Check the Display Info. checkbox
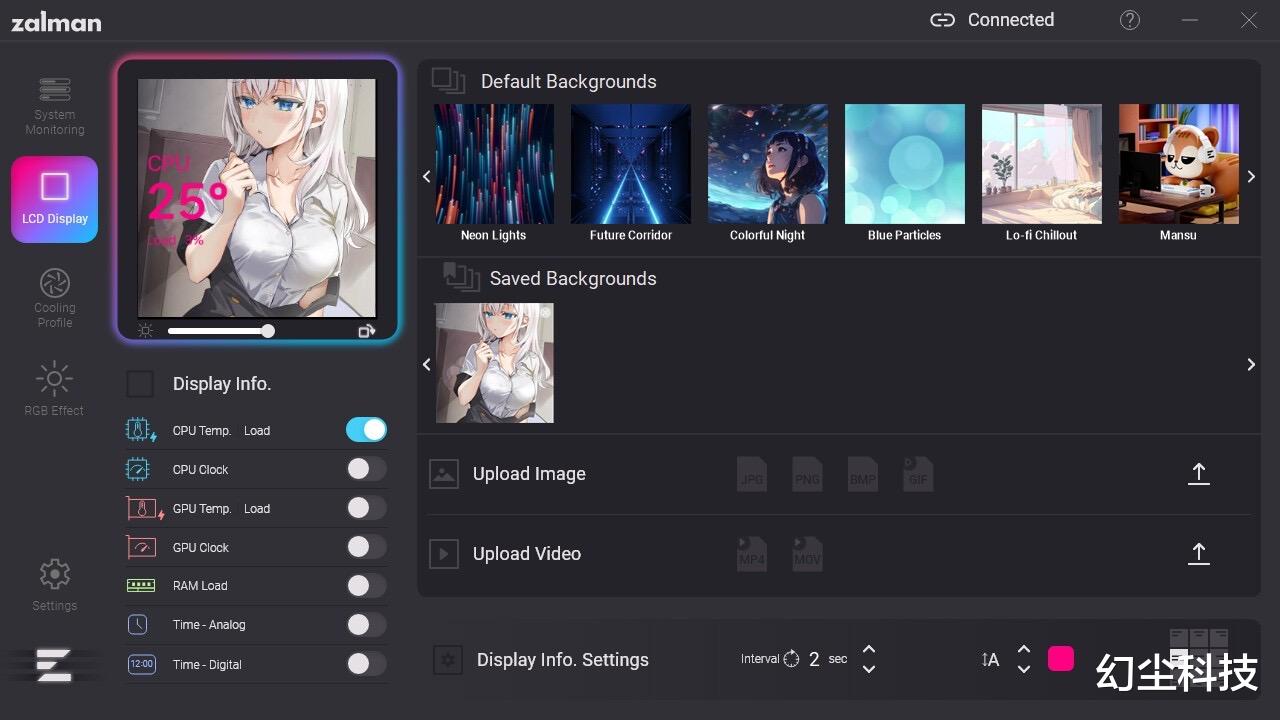The height and width of the screenshot is (720, 1280). click(x=140, y=384)
